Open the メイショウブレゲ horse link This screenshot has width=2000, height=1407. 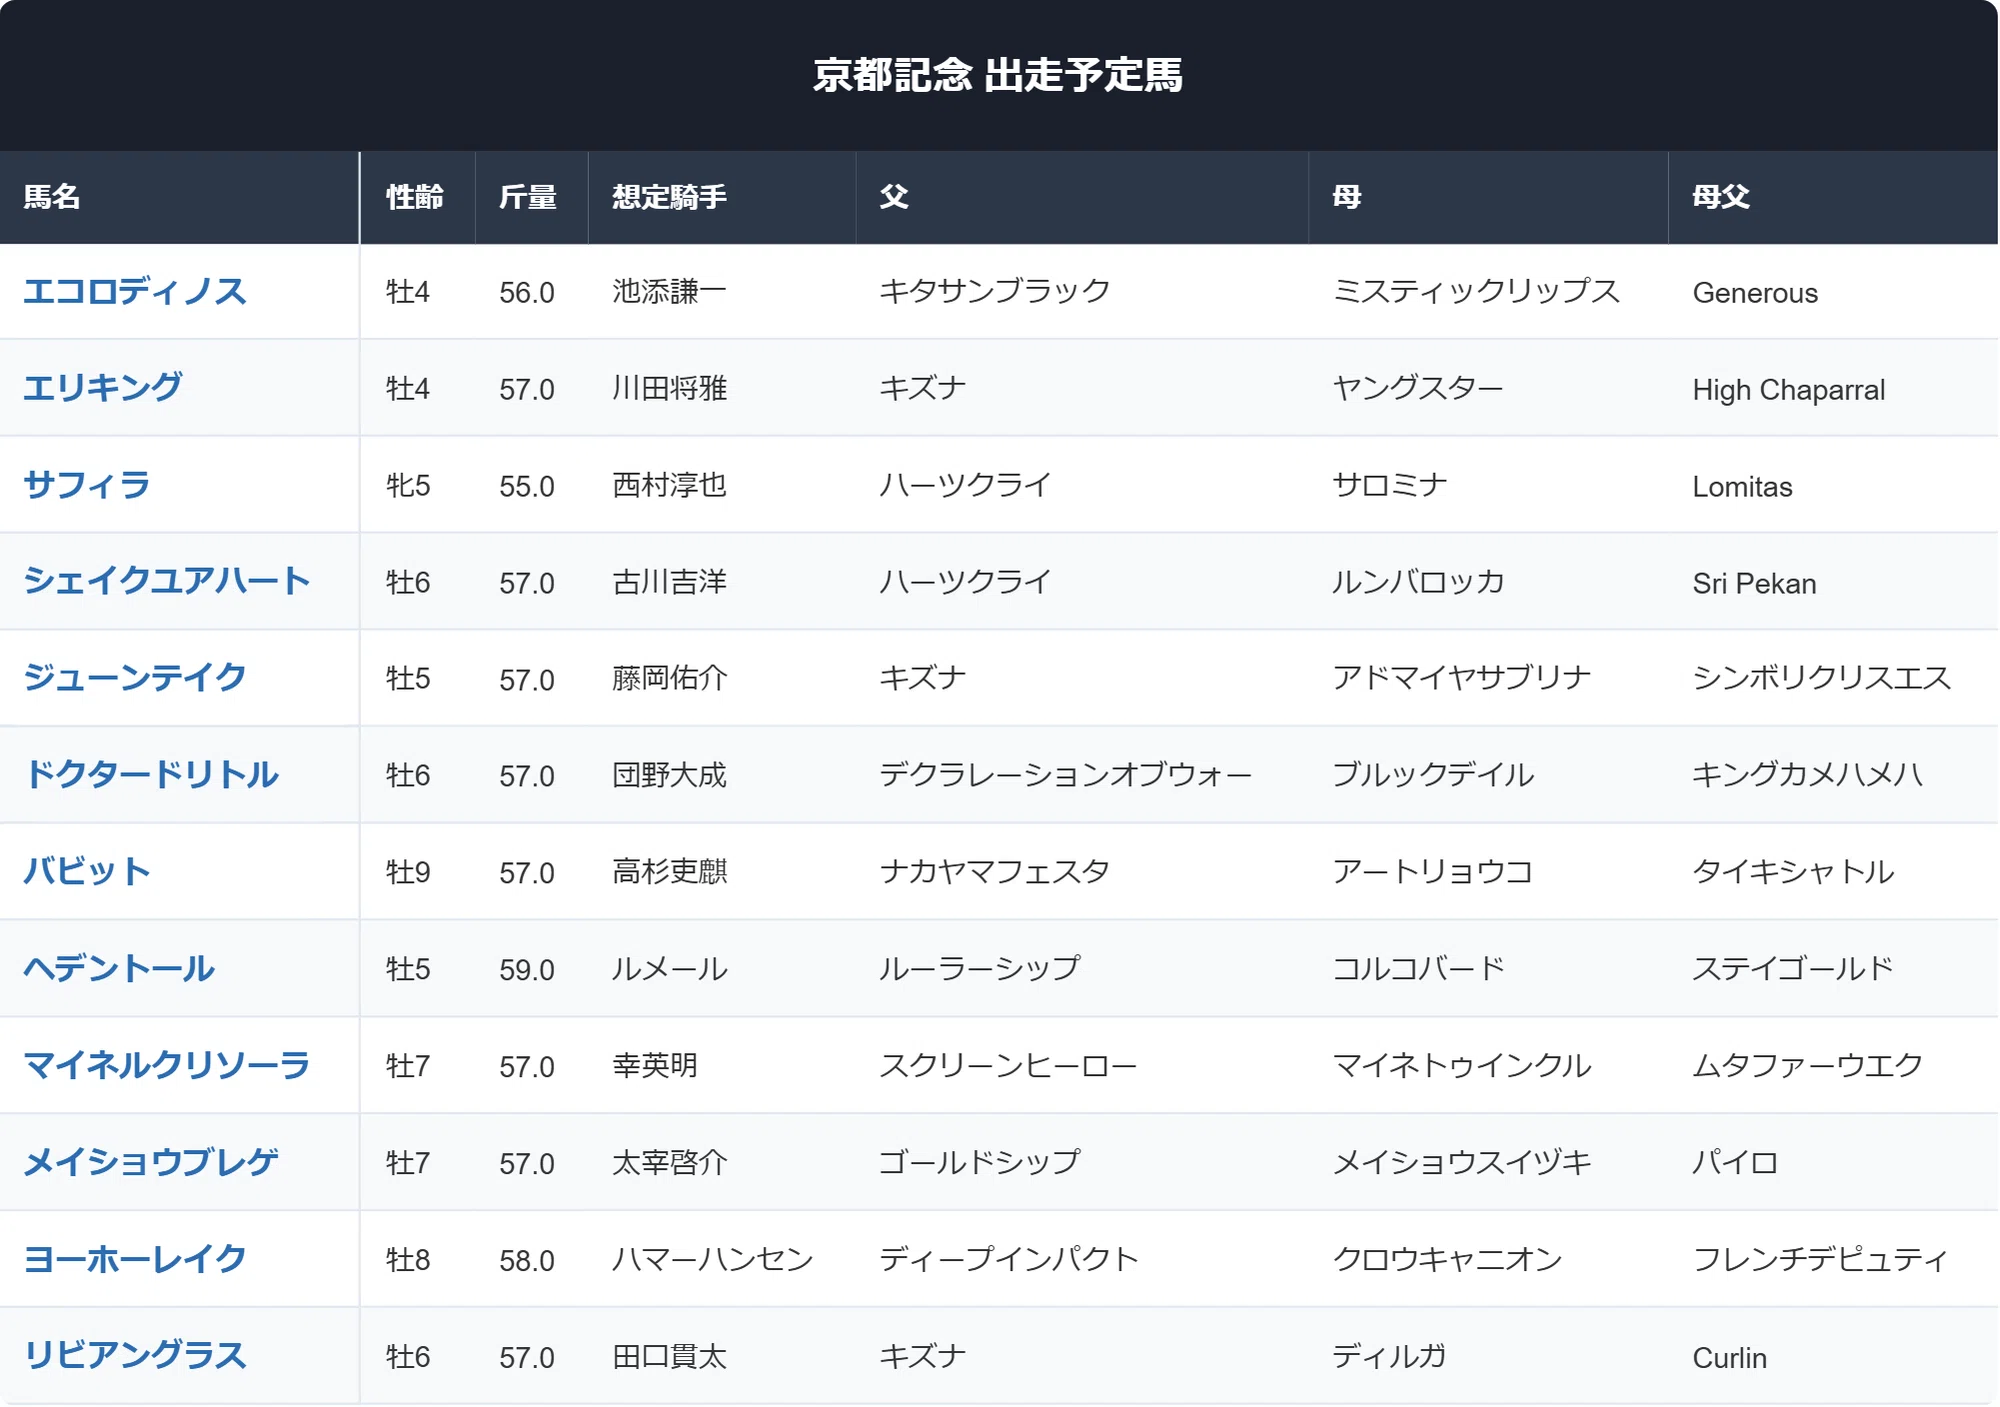pyautogui.click(x=151, y=1162)
